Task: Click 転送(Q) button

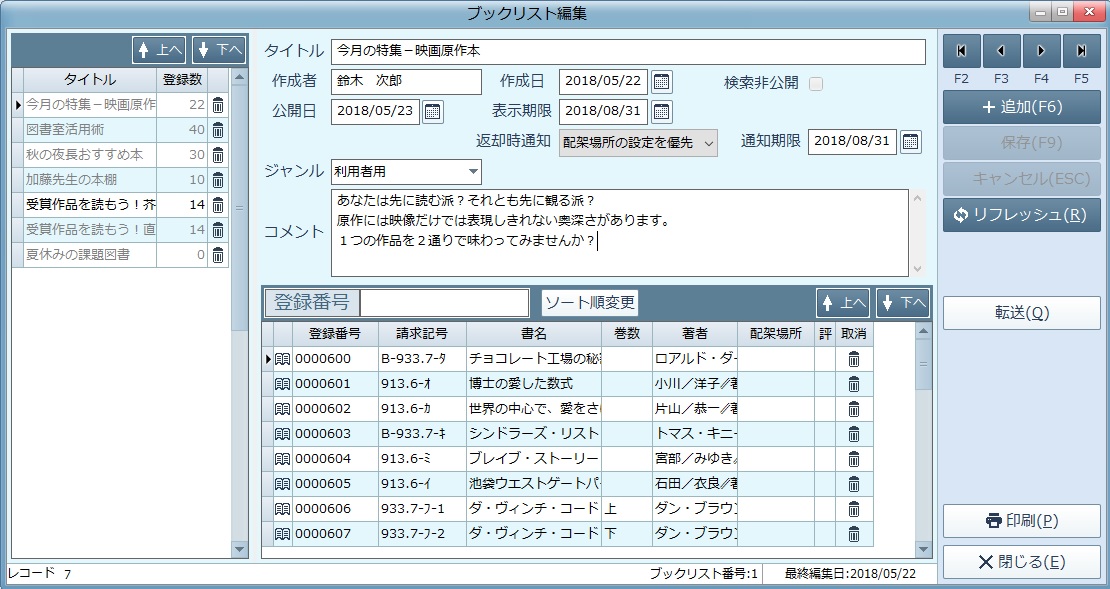Action: (1022, 313)
